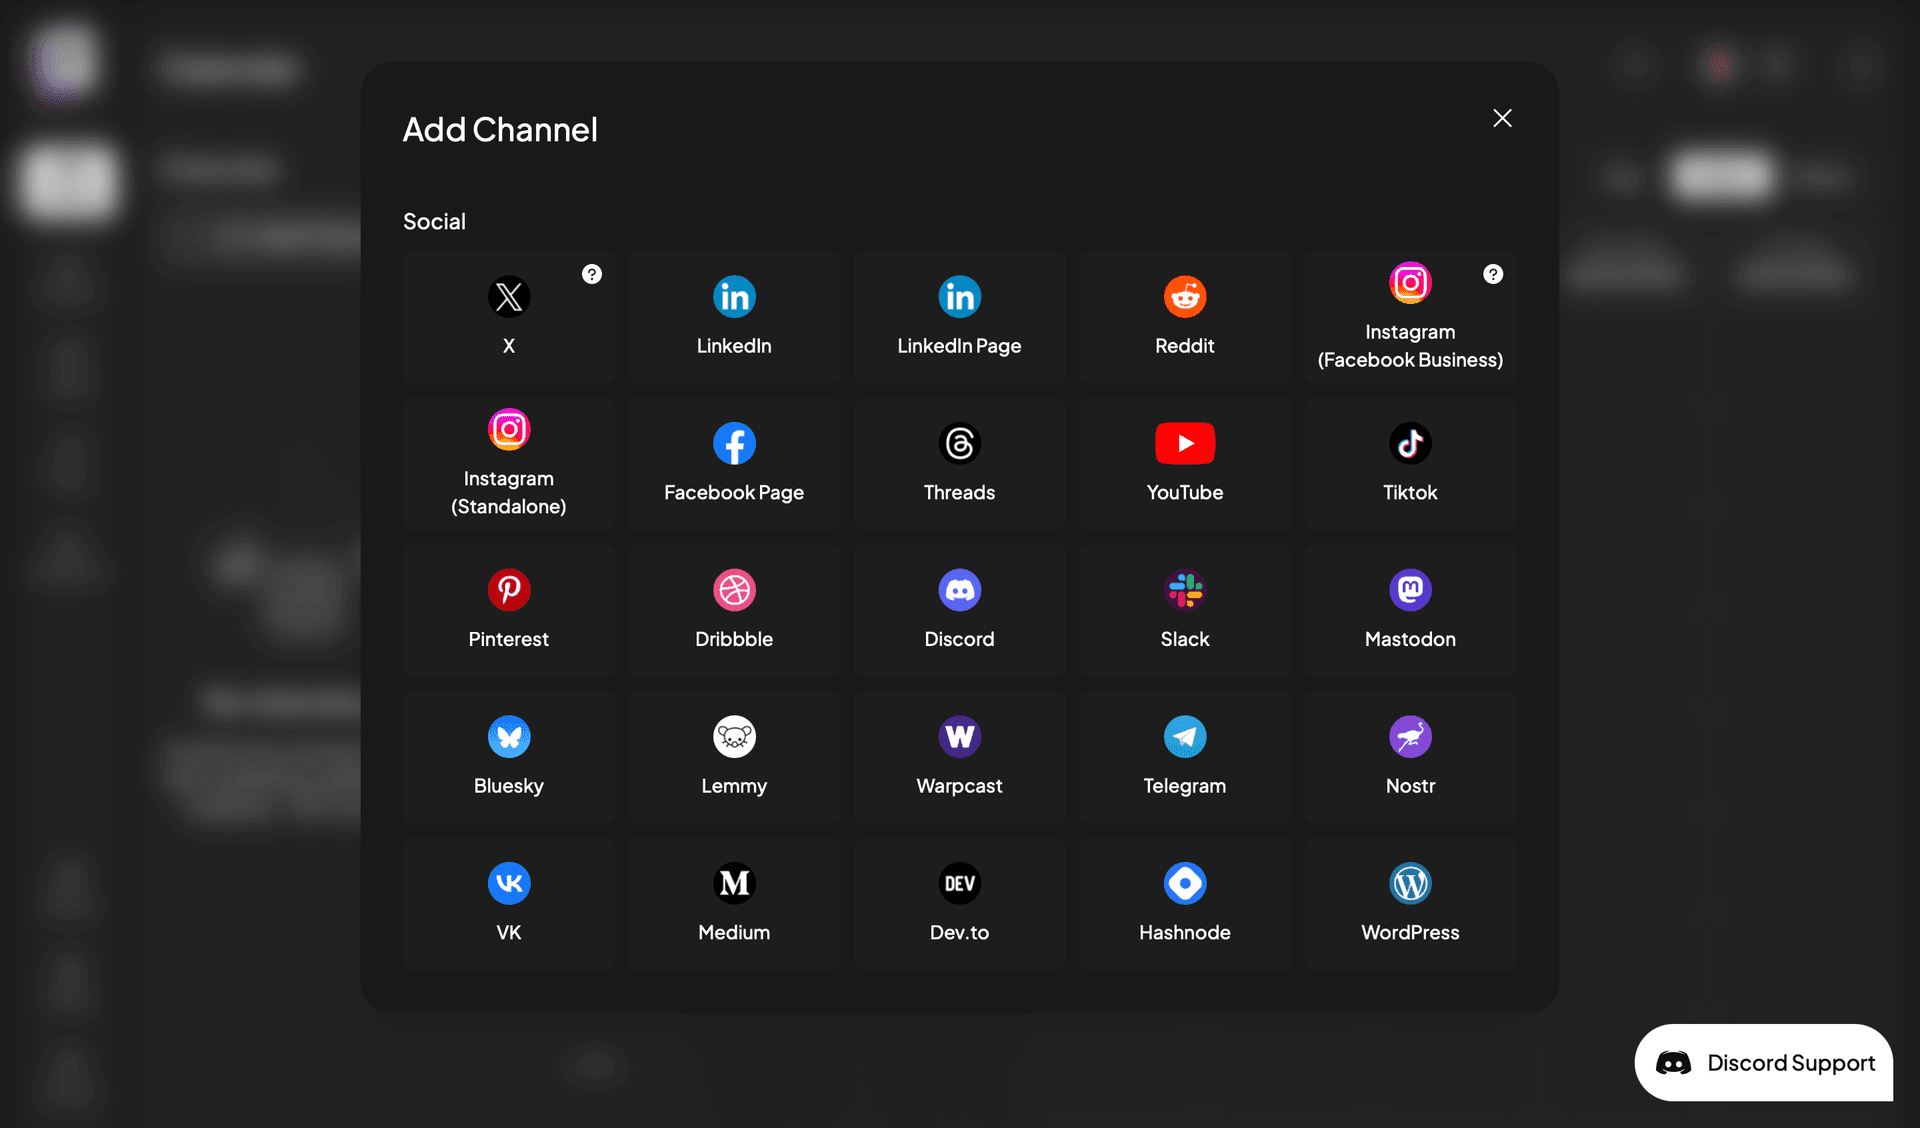
Task: Add Warpcast as a channel
Action: (959, 757)
